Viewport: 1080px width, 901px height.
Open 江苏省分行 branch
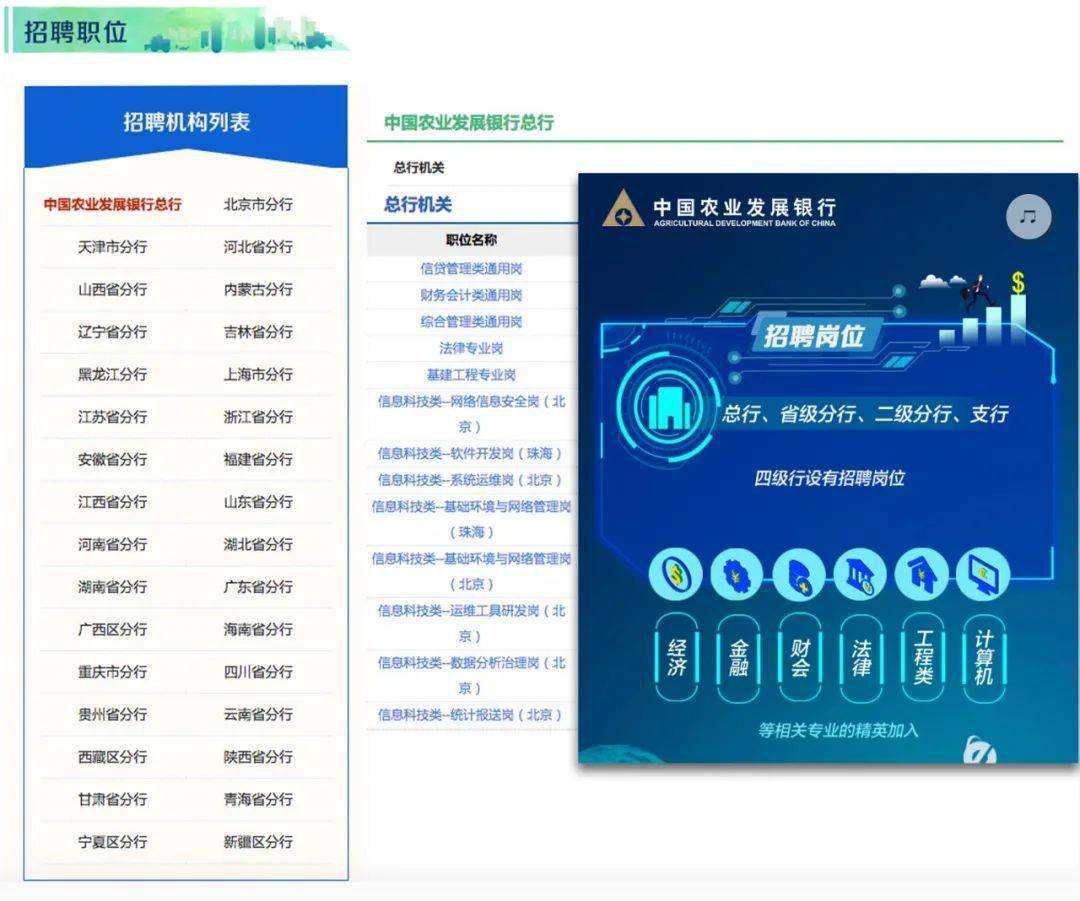point(112,417)
